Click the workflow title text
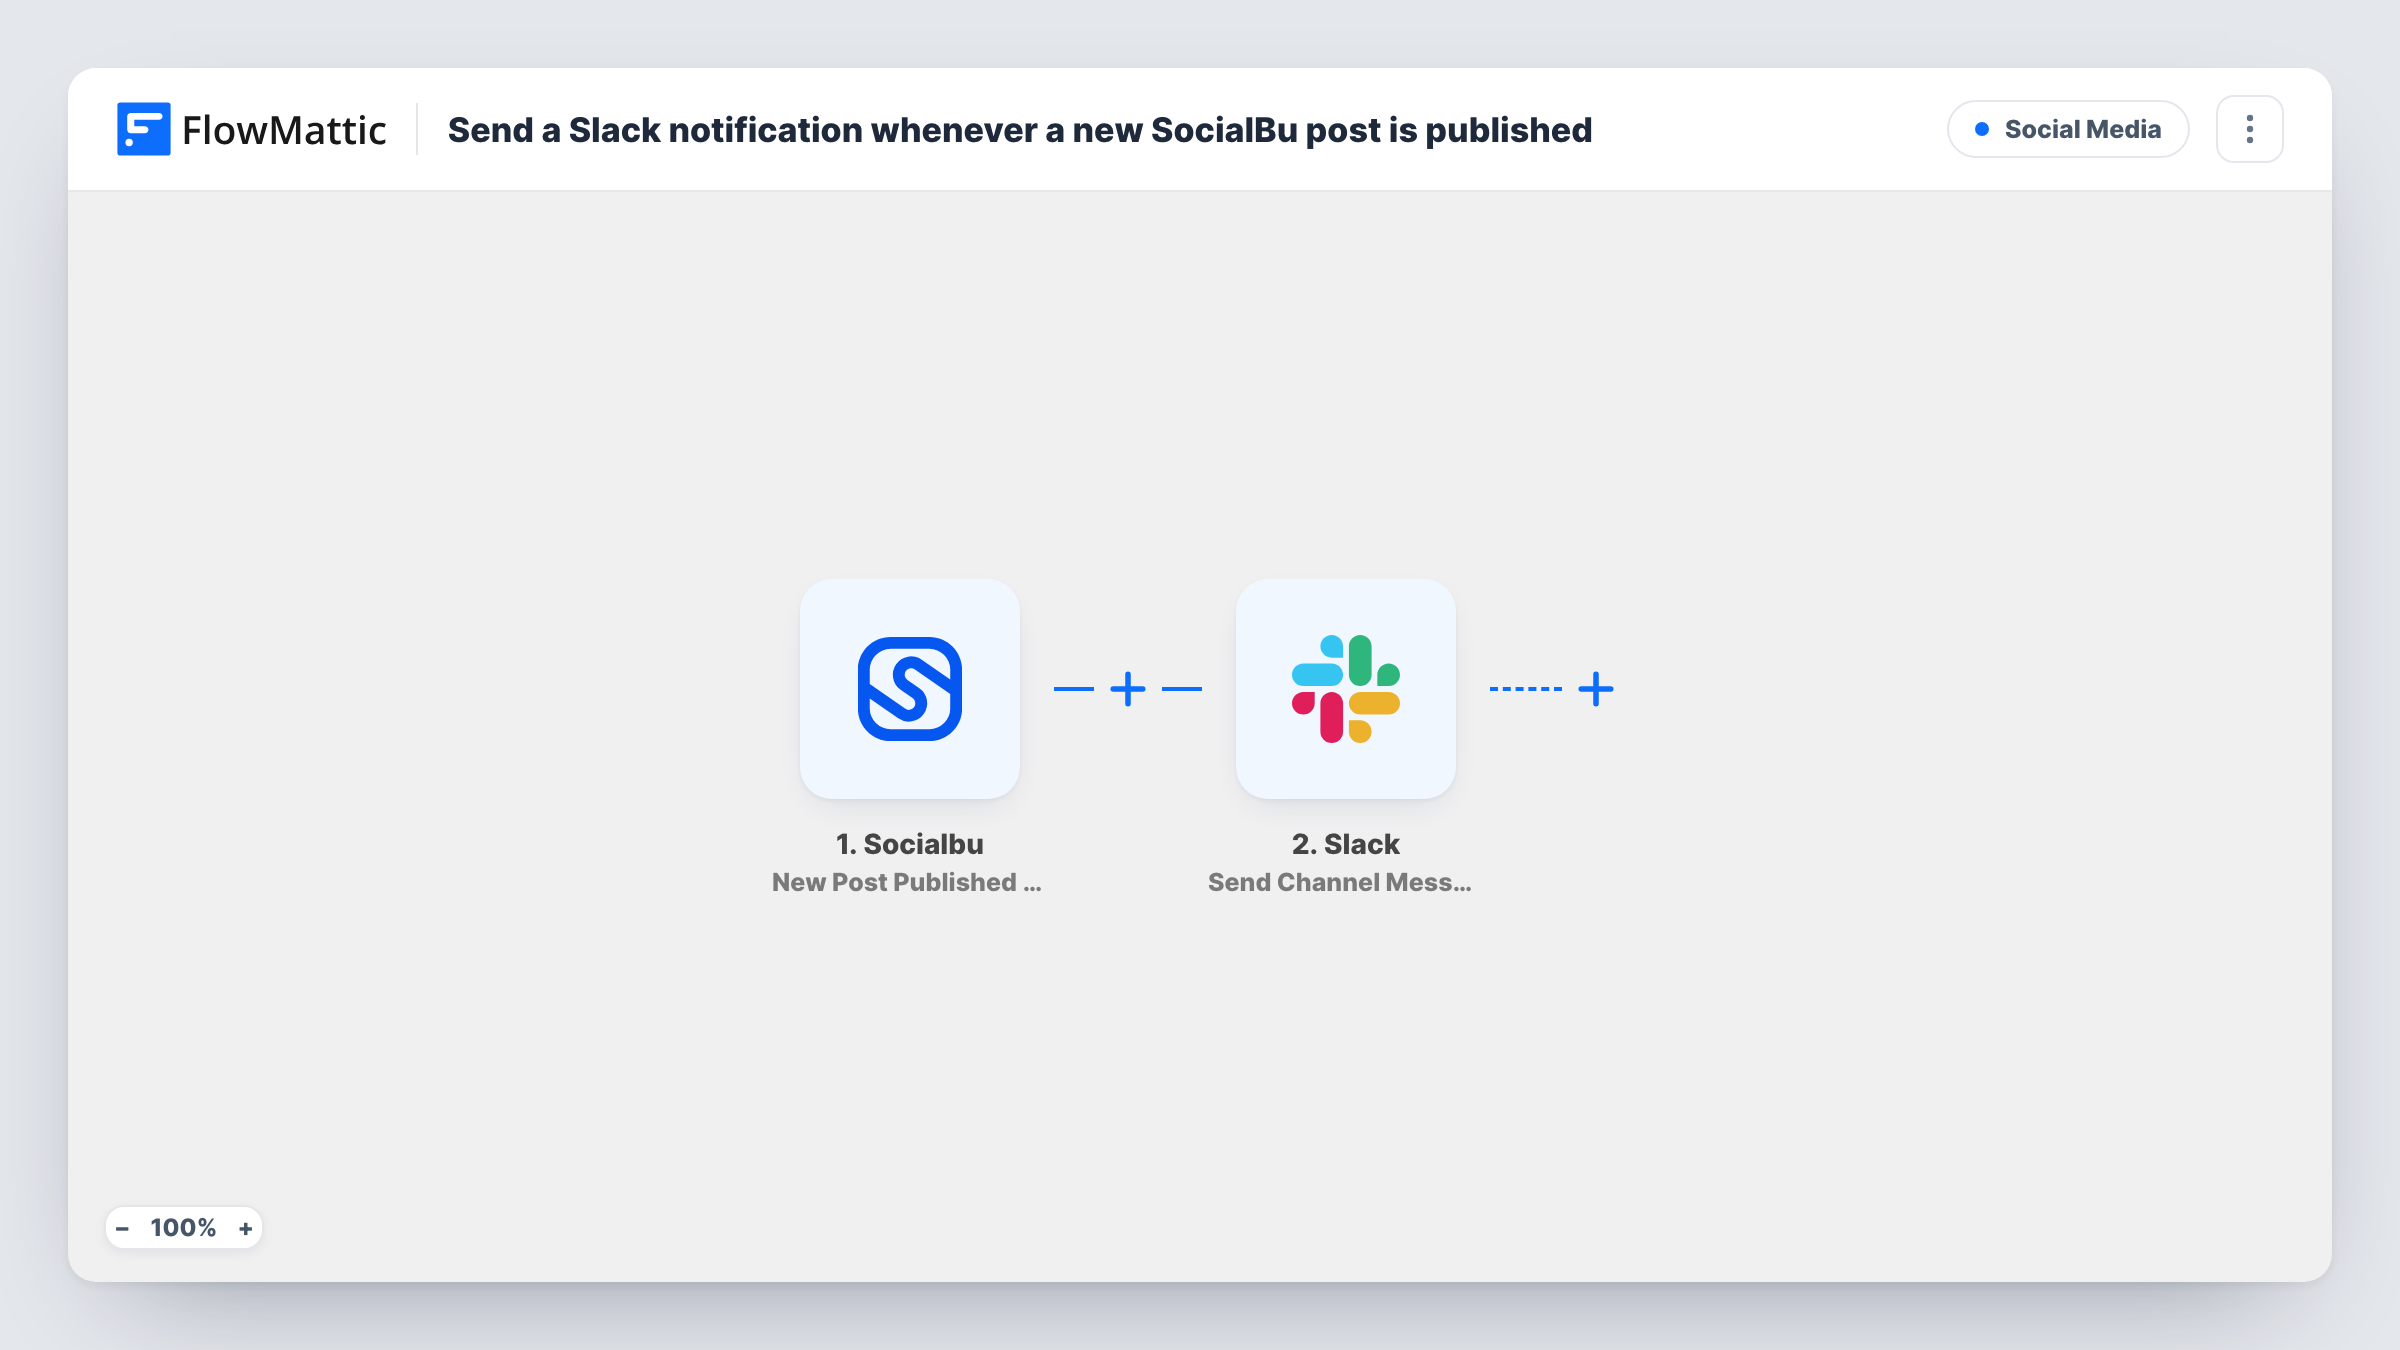 tap(1020, 130)
